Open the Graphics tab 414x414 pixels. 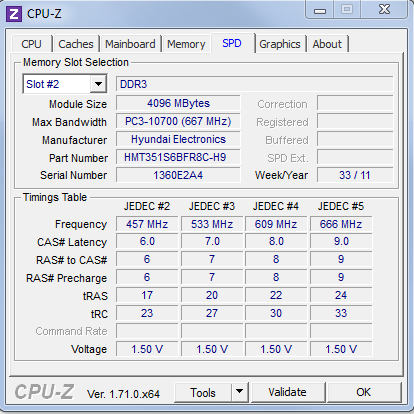pos(280,44)
